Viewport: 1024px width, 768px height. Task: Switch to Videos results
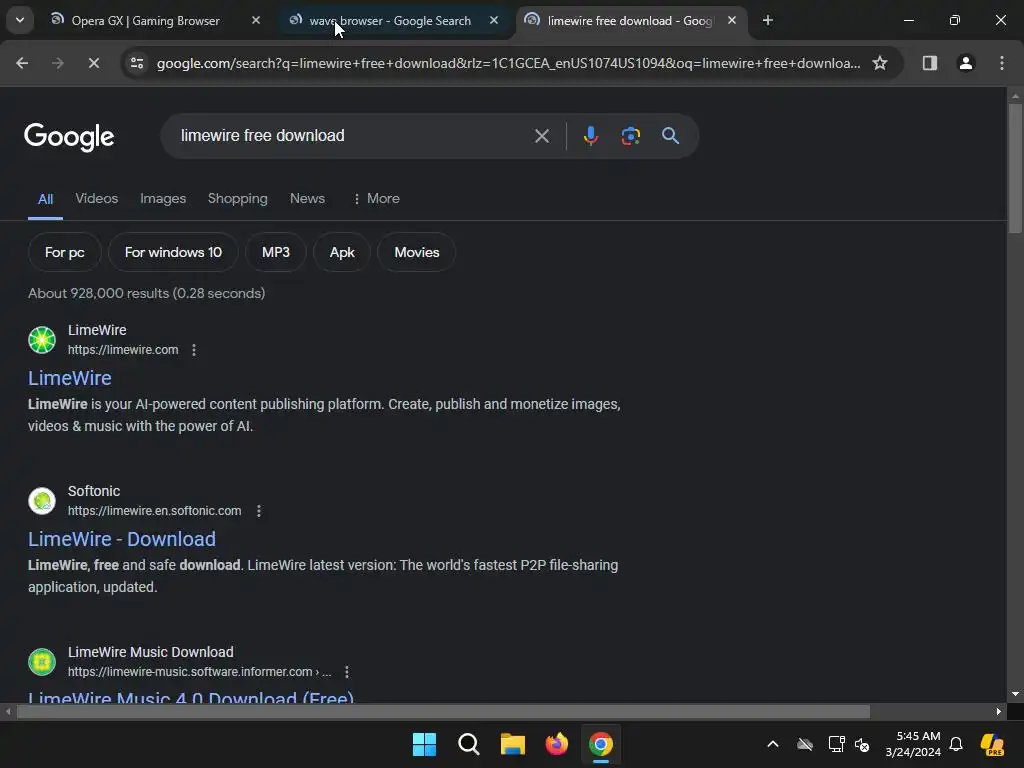click(x=97, y=199)
